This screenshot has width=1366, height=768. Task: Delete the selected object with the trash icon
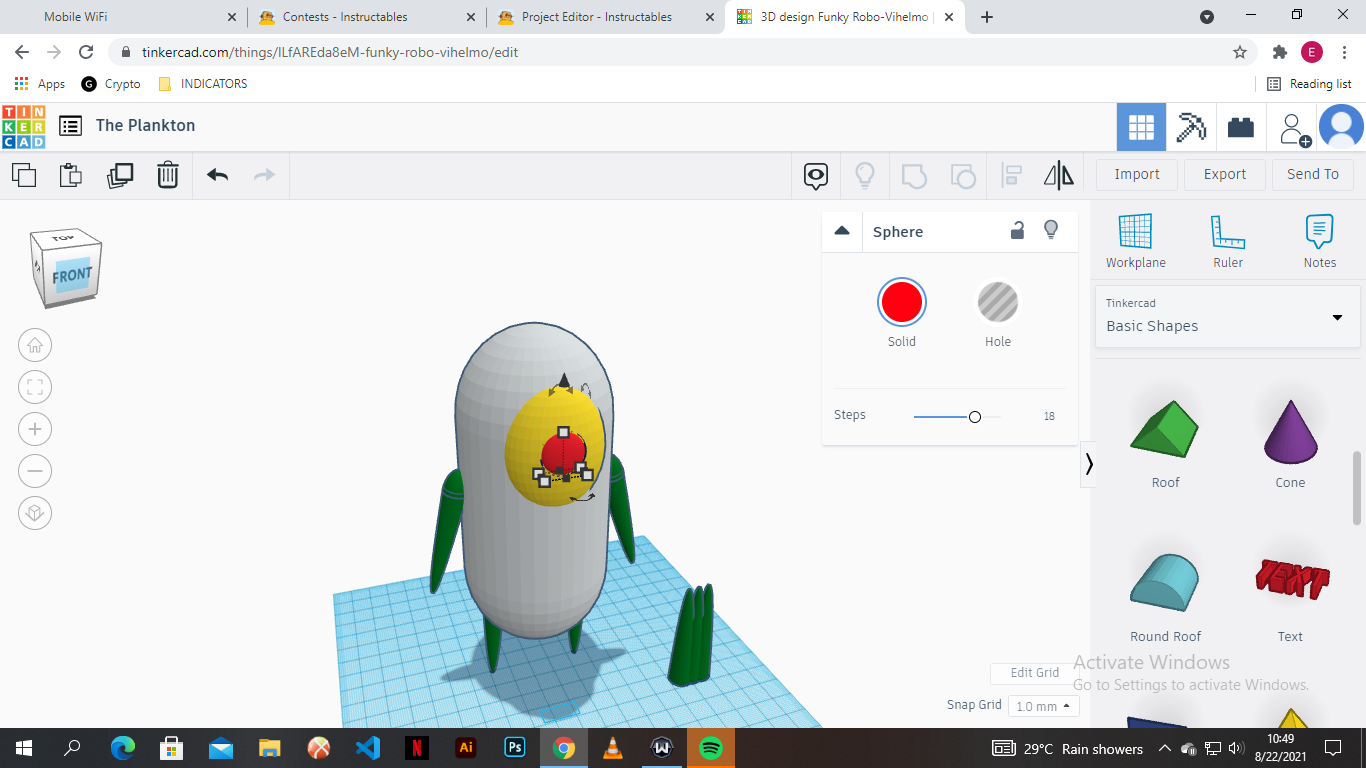point(167,175)
